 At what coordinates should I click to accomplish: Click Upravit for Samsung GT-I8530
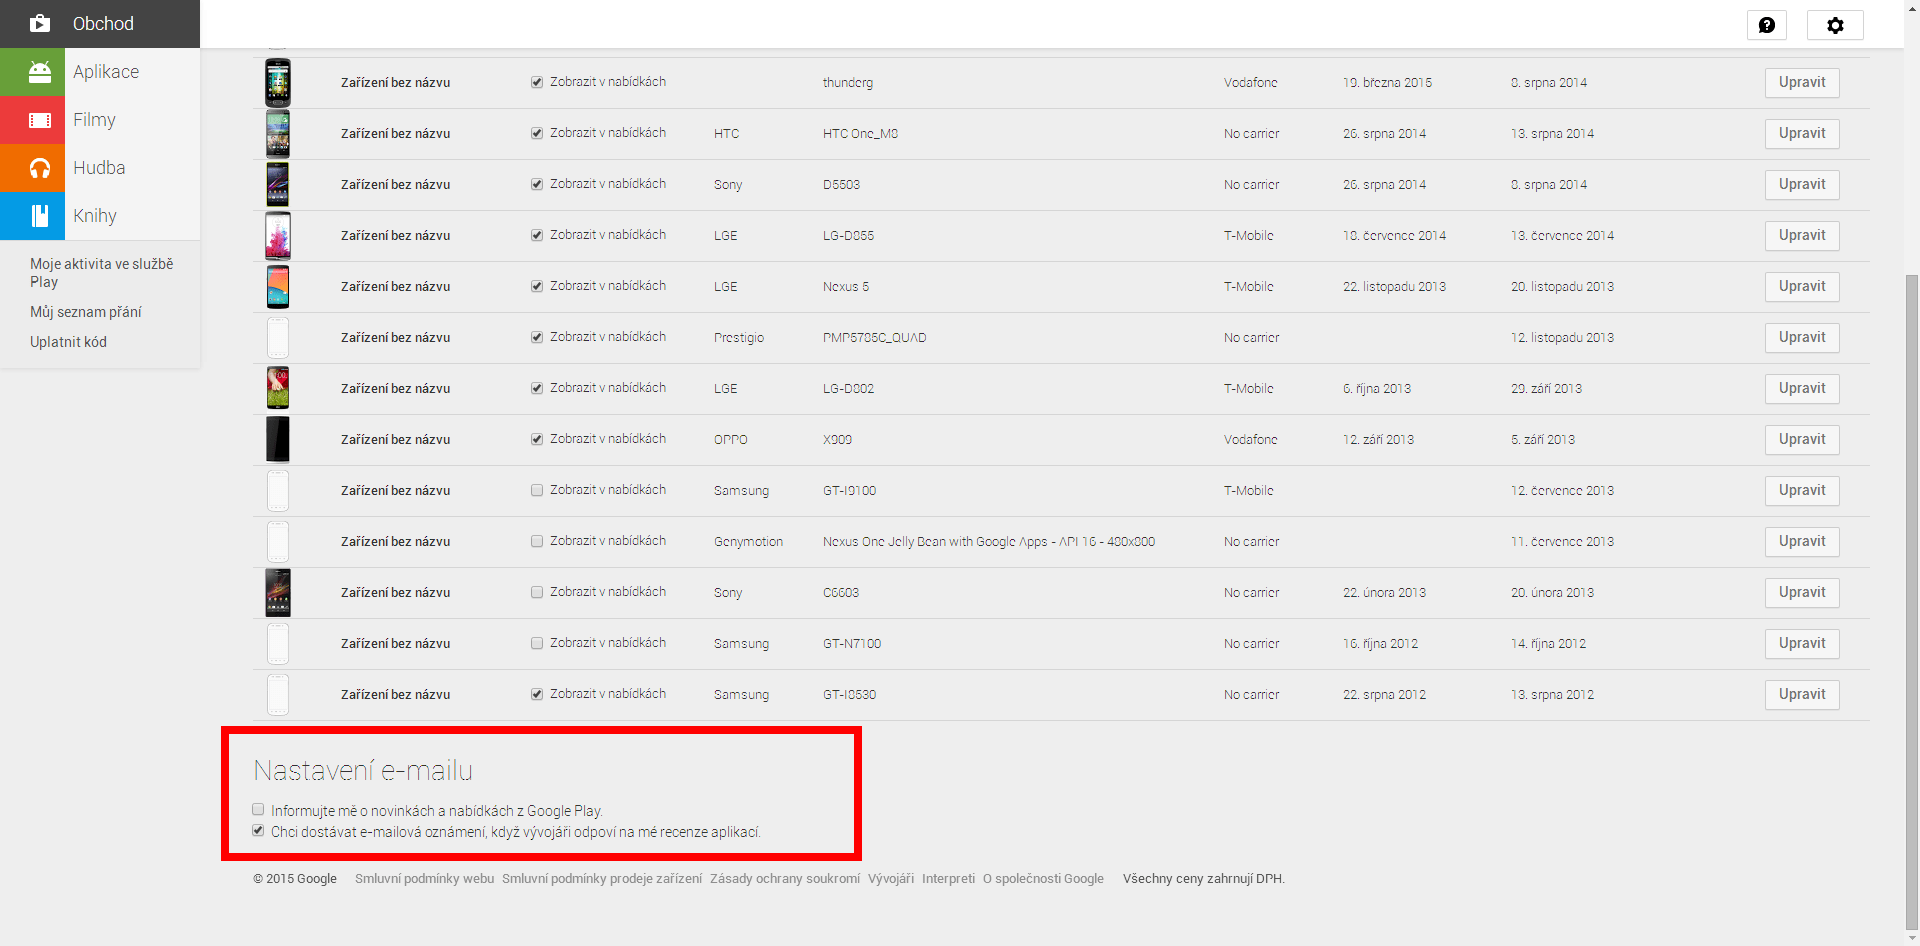[x=1802, y=695]
